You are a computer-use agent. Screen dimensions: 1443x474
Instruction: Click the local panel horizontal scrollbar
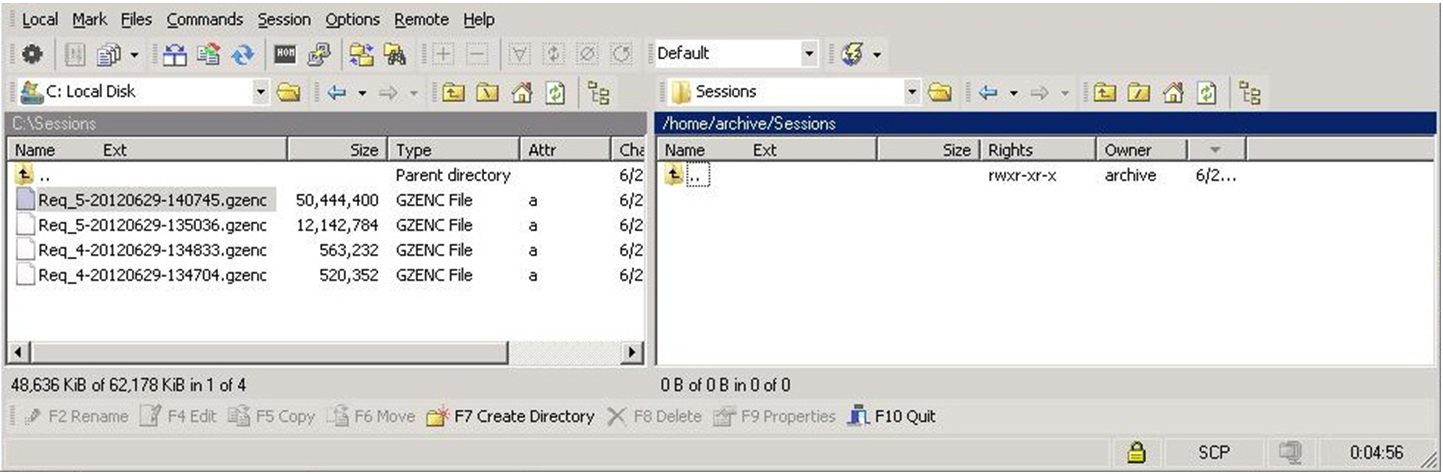tap(326, 352)
